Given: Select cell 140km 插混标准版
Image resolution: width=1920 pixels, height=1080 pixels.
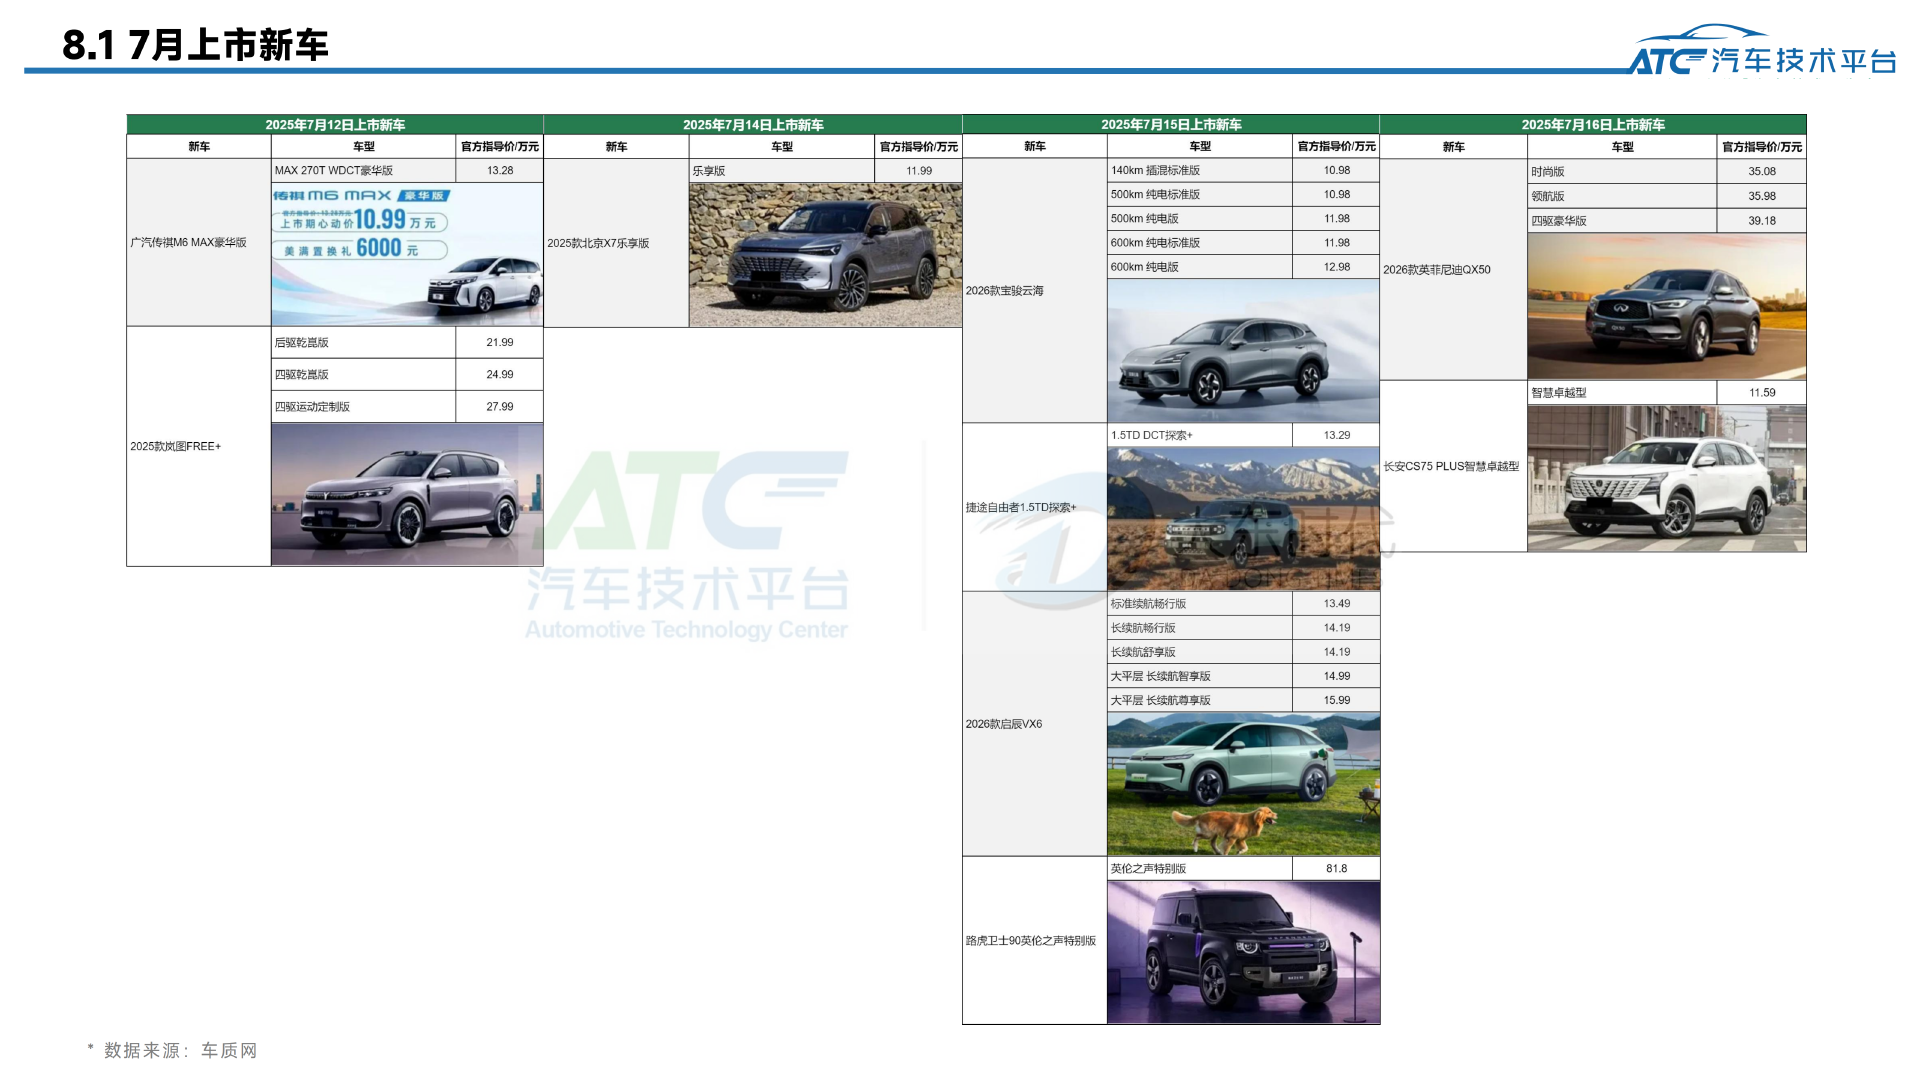Looking at the screenshot, I should click(x=1200, y=171).
